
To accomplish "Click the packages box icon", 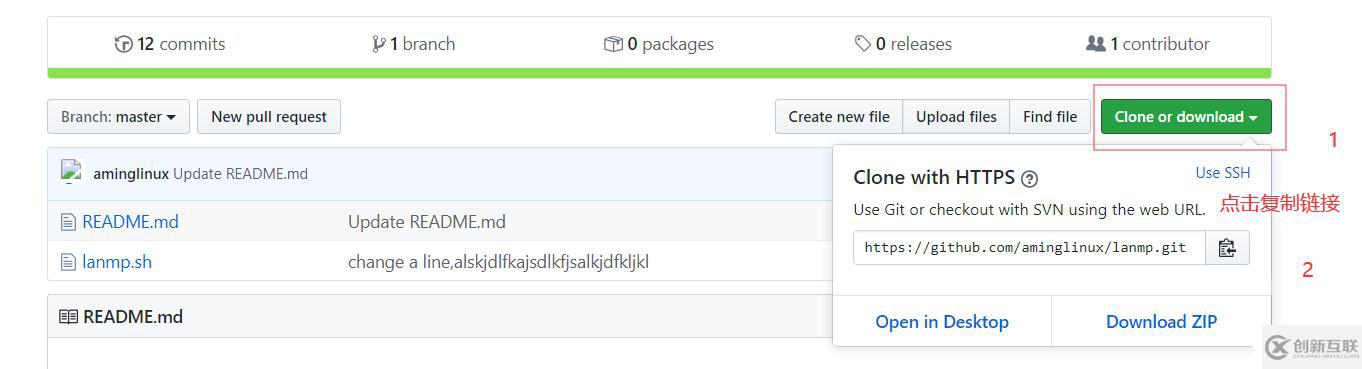I will (613, 44).
